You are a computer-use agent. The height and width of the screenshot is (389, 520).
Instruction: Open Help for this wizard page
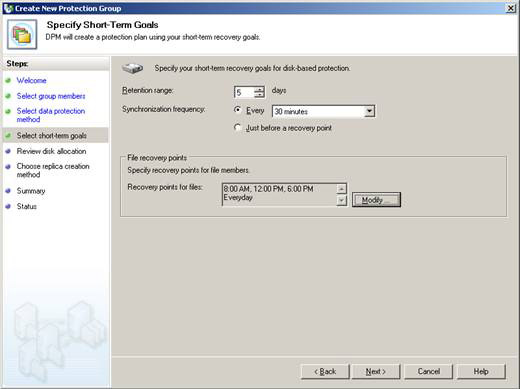coord(481,371)
